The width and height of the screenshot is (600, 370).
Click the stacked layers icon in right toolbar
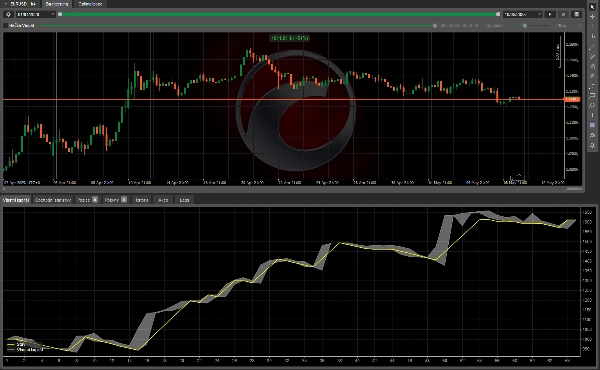click(x=592, y=135)
